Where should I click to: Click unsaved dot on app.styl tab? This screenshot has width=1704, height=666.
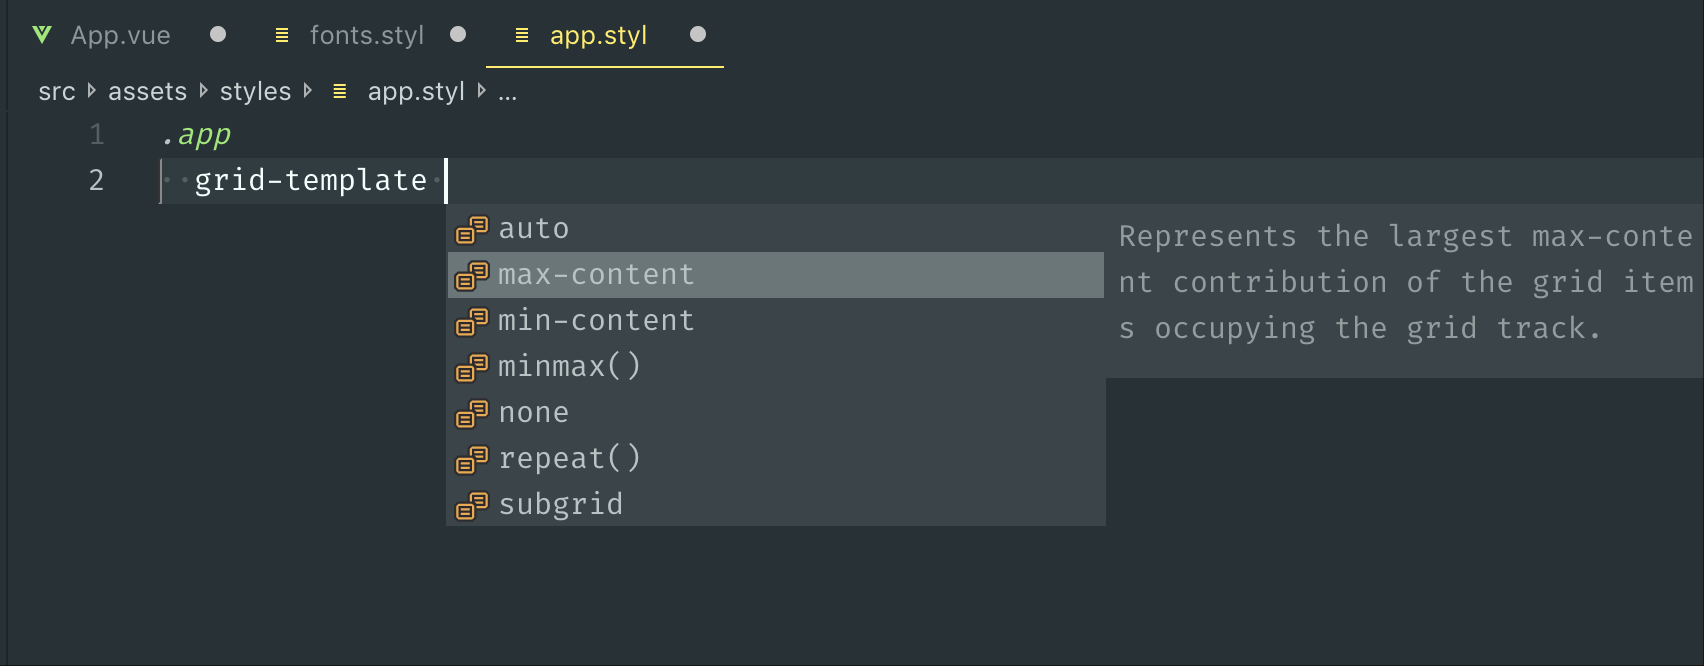click(698, 34)
